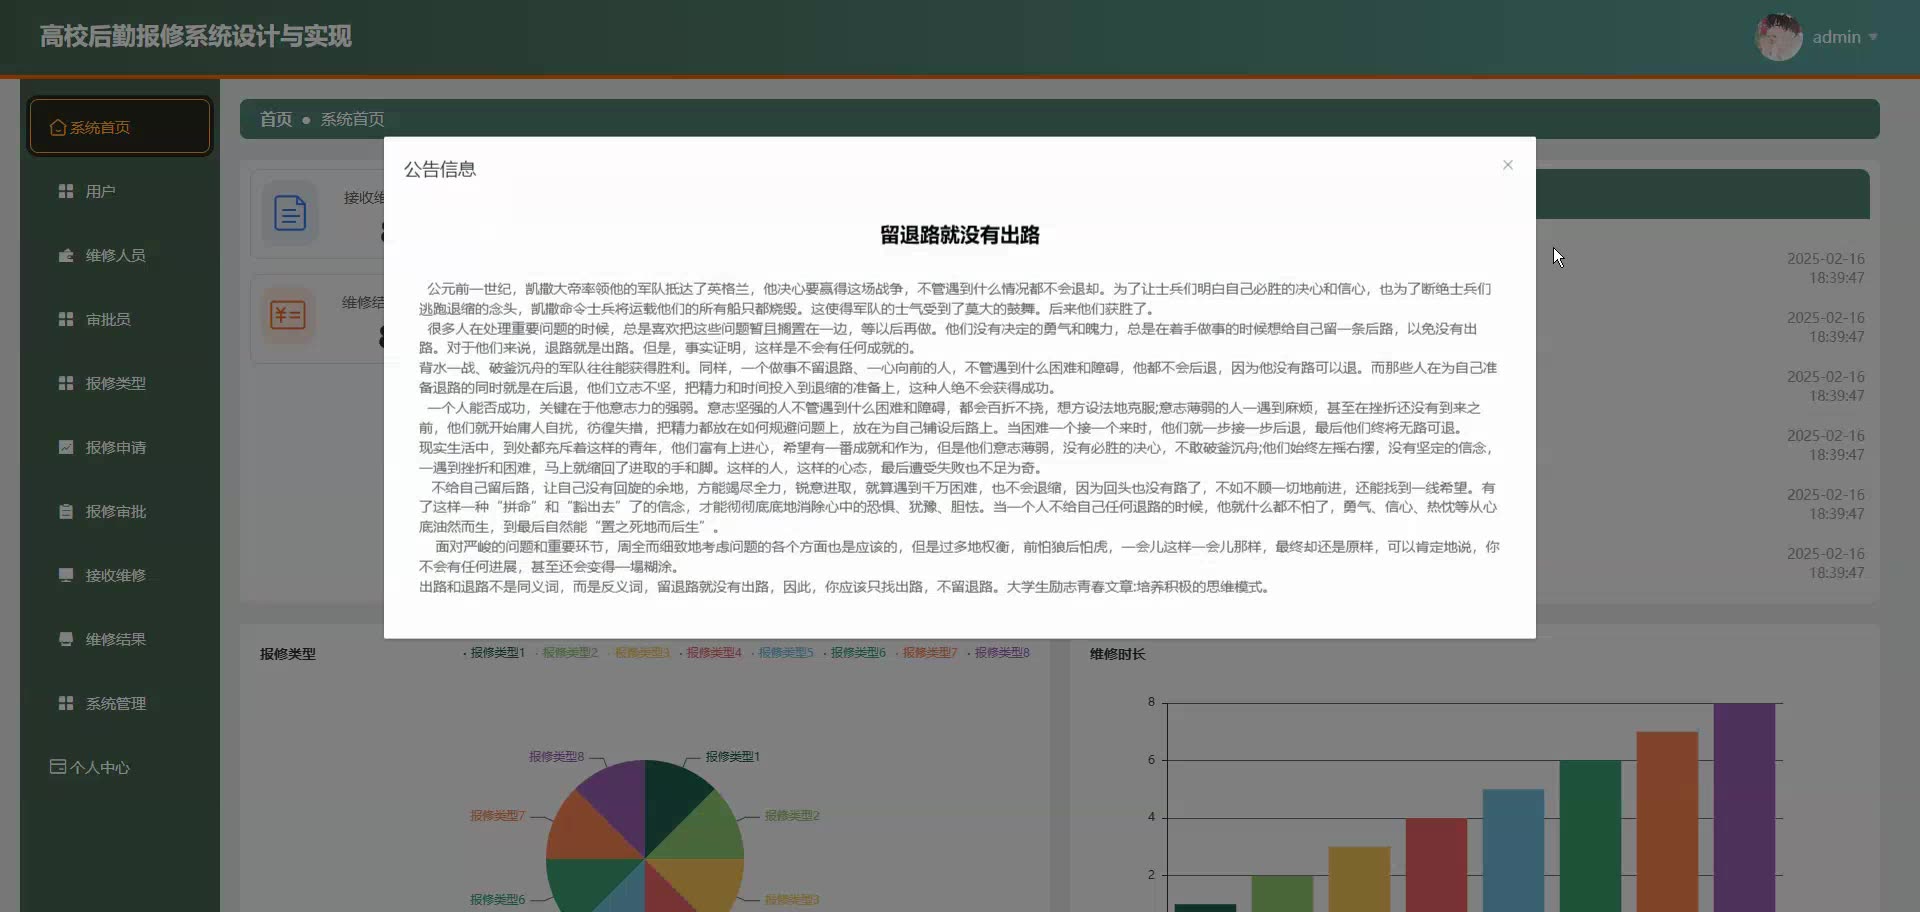Toggle legend item 报修类型8

998,652
